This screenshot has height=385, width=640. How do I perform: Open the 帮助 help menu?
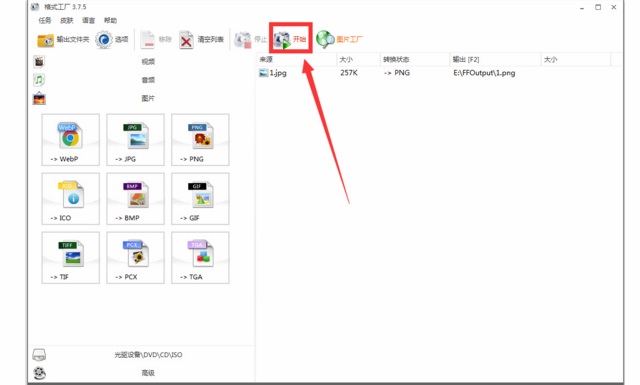(x=110, y=20)
